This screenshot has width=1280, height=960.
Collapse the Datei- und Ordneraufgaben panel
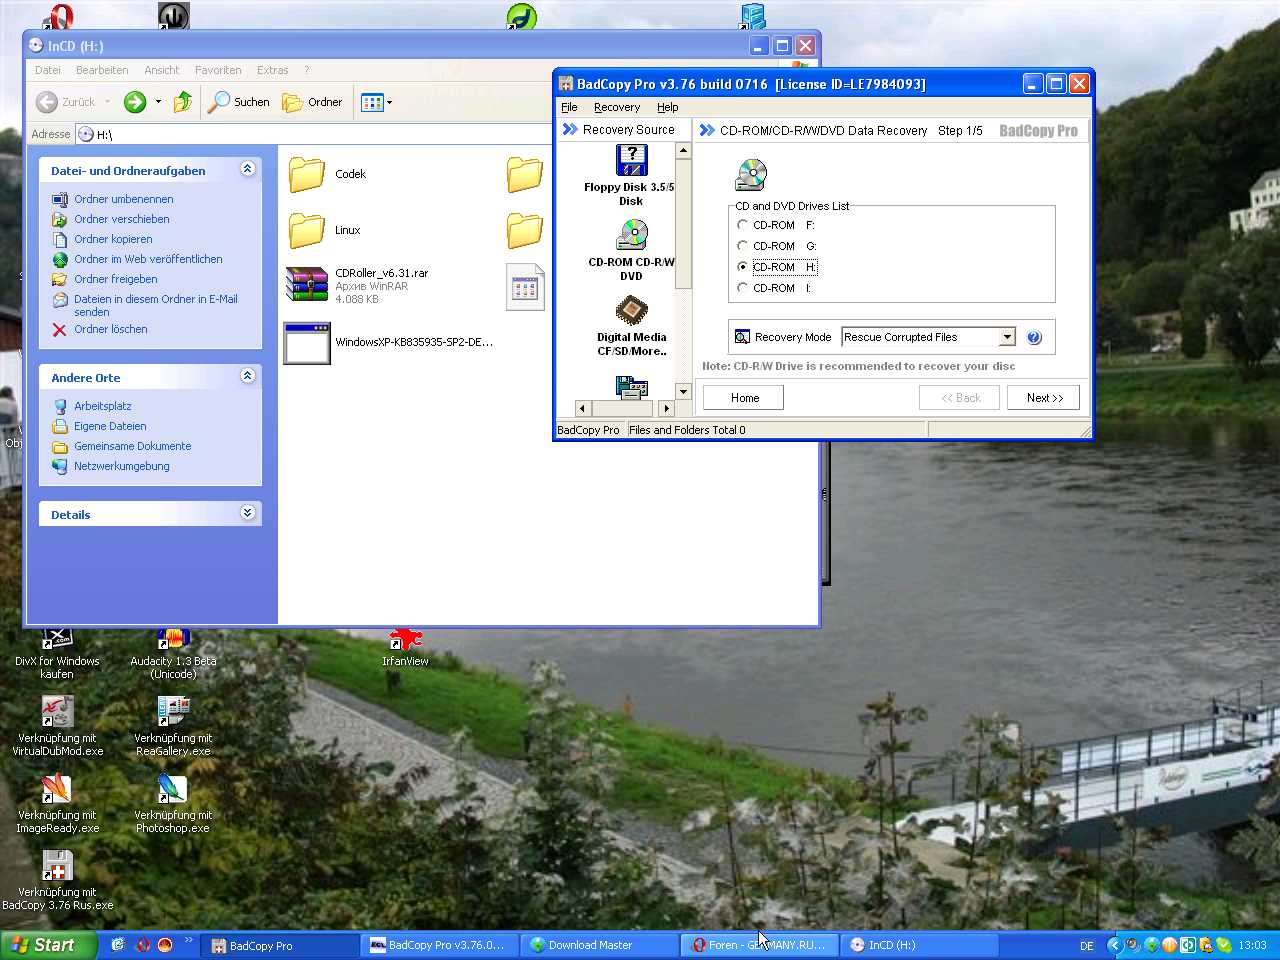(x=247, y=169)
